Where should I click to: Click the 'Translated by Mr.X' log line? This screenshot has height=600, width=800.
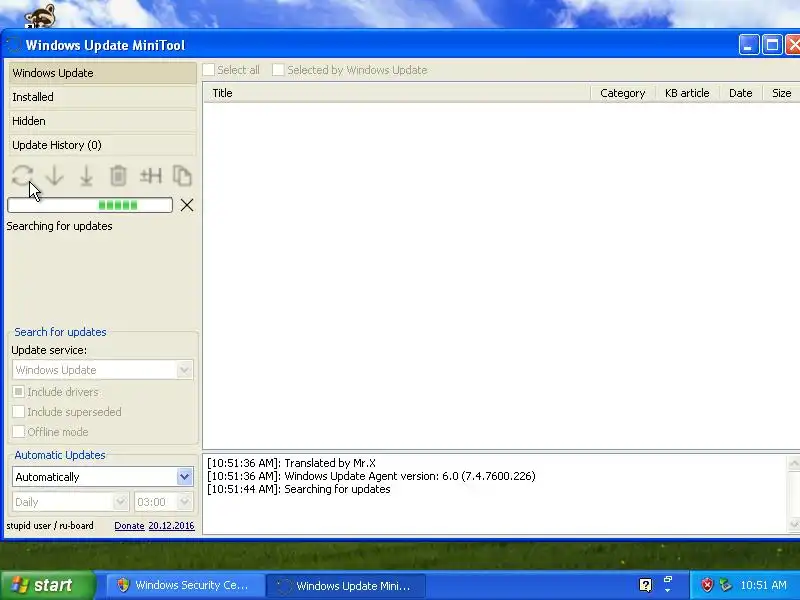tap(291, 463)
